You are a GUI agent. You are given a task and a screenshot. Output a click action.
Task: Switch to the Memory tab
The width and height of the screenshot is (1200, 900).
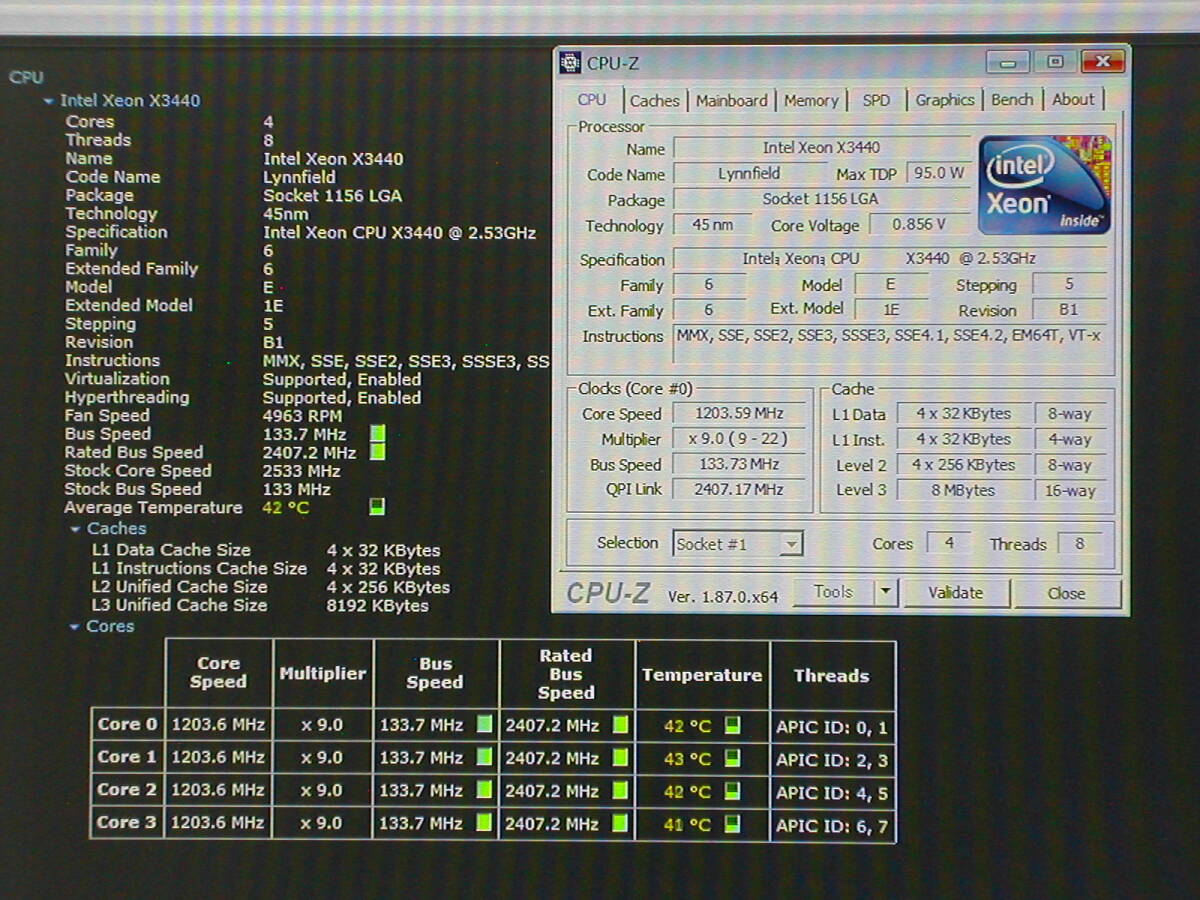click(811, 100)
